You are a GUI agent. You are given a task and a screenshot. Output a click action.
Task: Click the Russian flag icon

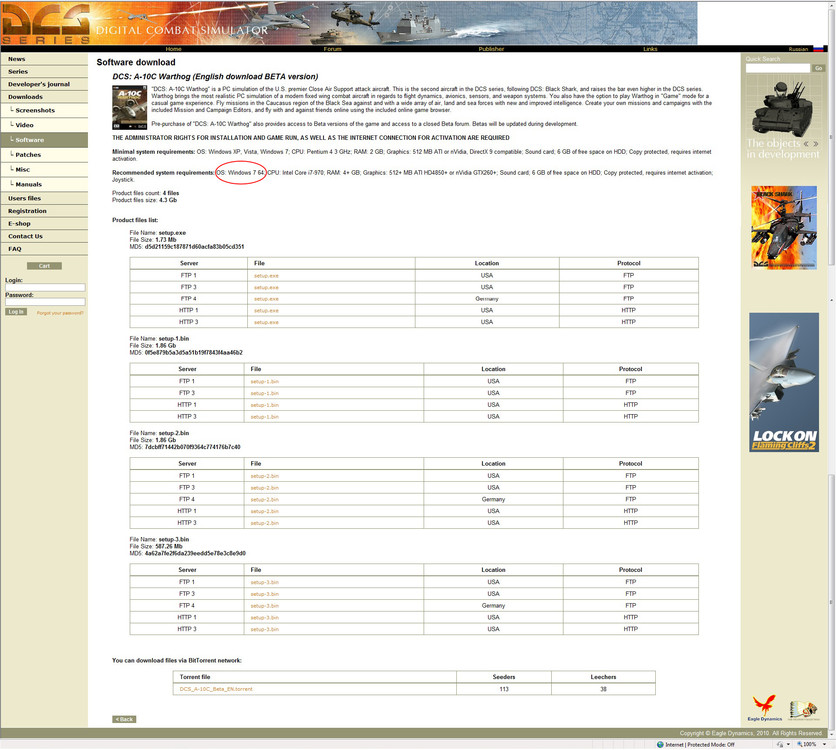point(817,49)
